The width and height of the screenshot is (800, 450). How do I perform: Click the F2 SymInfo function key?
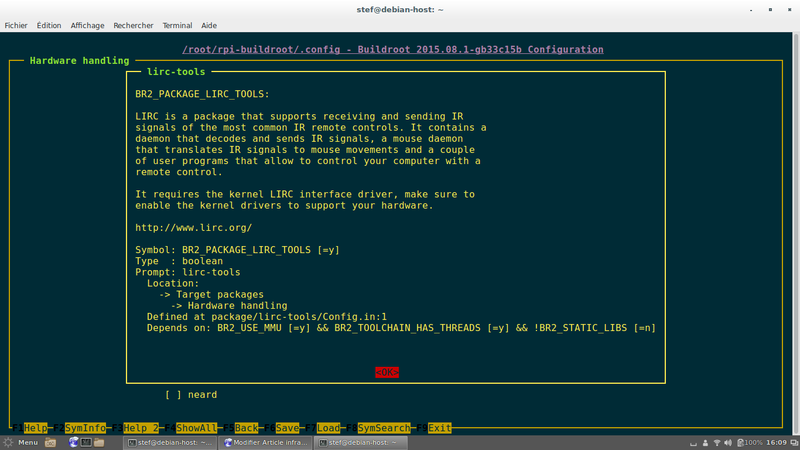[x=80, y=428]
